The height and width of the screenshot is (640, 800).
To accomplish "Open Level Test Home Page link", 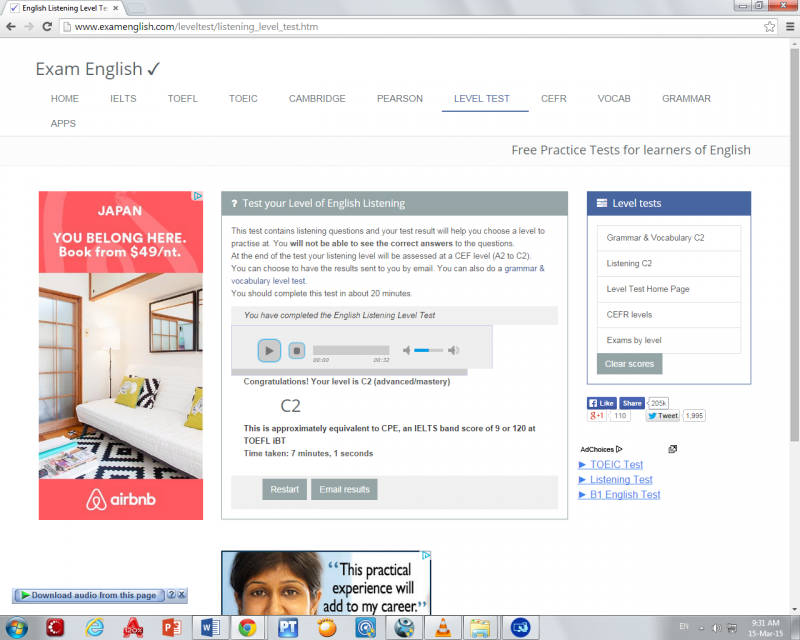I will (x=669, y=289).
